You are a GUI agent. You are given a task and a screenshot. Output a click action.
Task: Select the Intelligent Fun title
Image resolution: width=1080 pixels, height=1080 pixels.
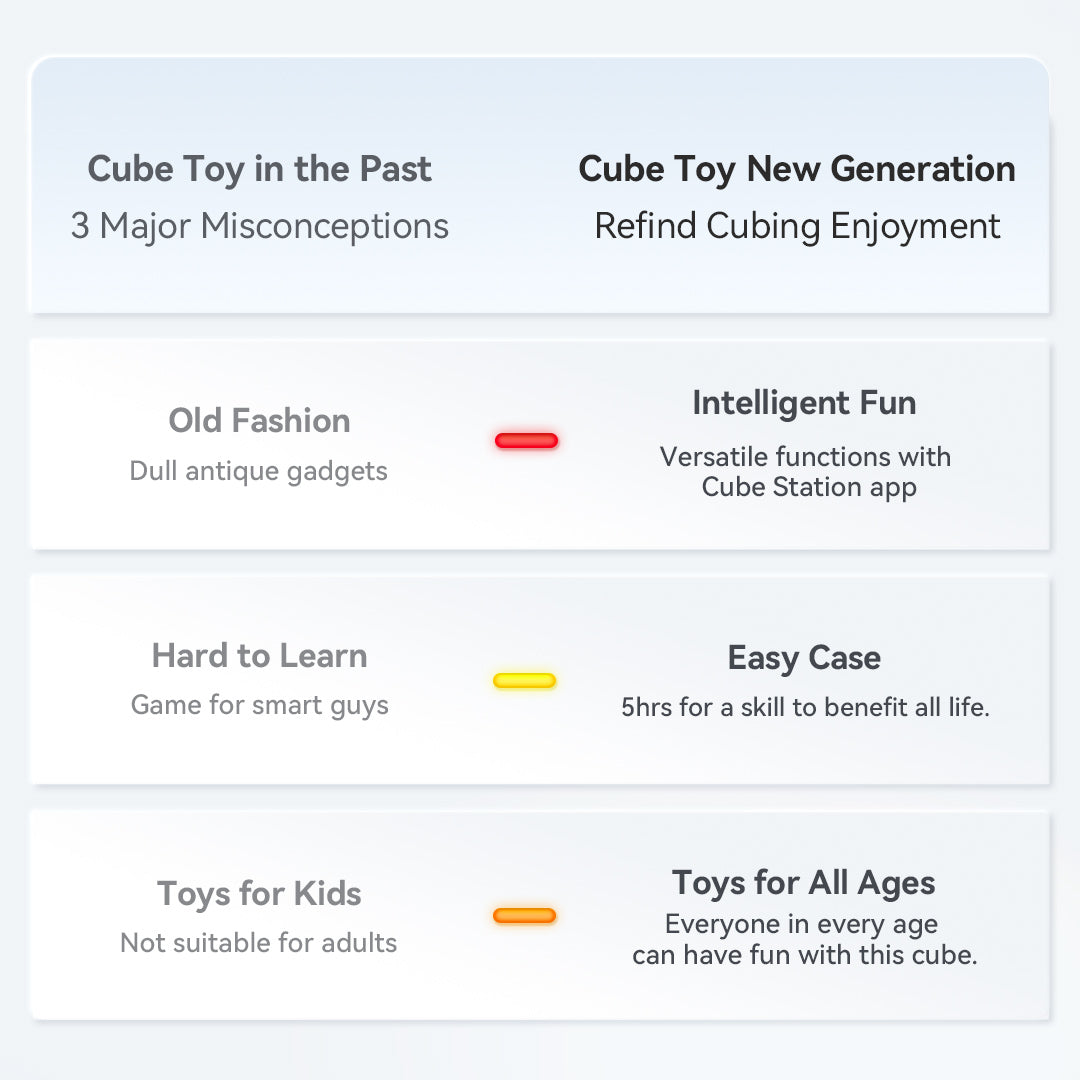pyautogui.click(x=804, y=404)
